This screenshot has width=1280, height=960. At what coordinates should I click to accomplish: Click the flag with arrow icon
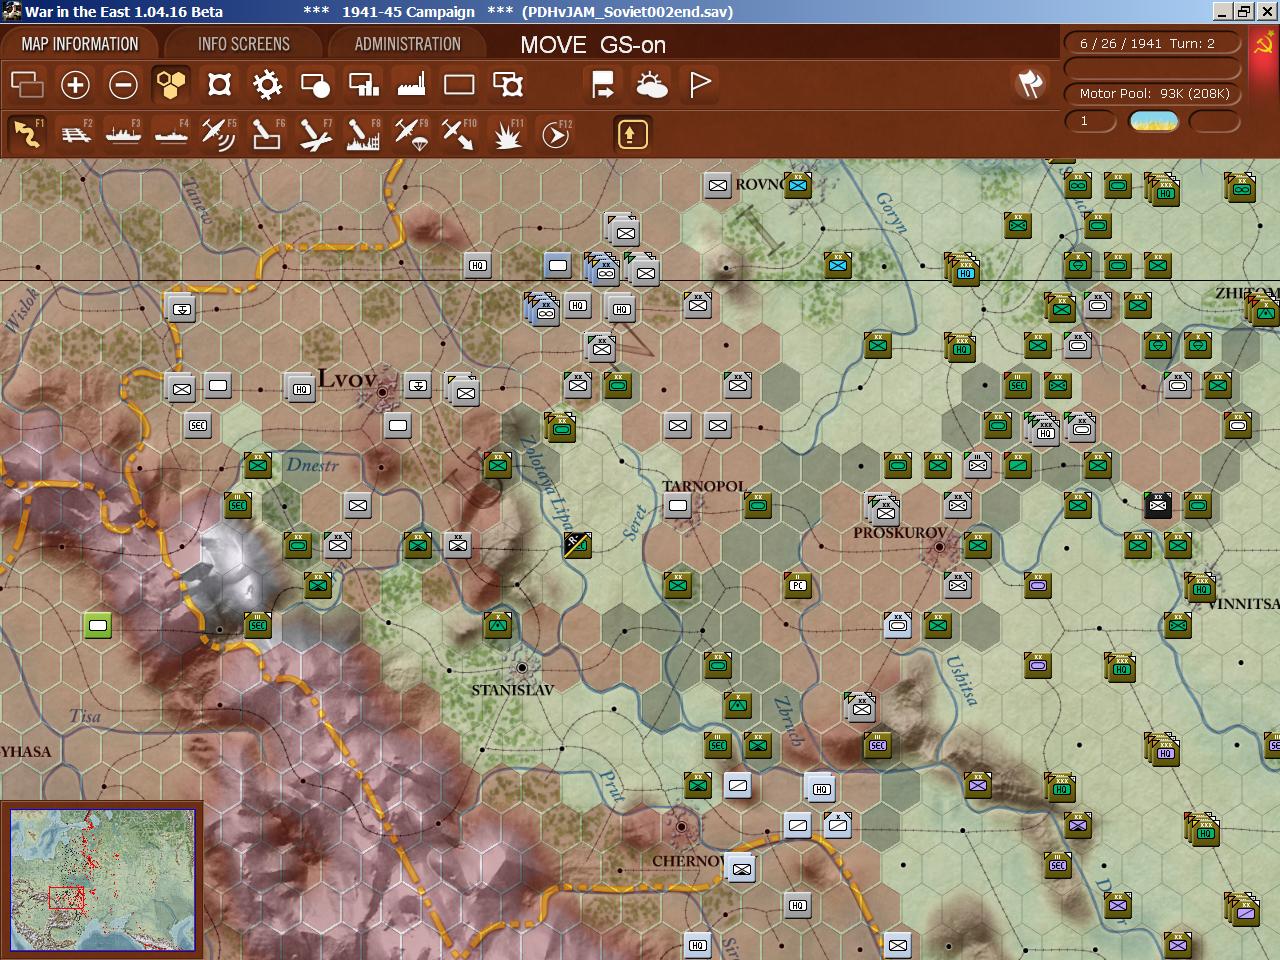[603, 85]
